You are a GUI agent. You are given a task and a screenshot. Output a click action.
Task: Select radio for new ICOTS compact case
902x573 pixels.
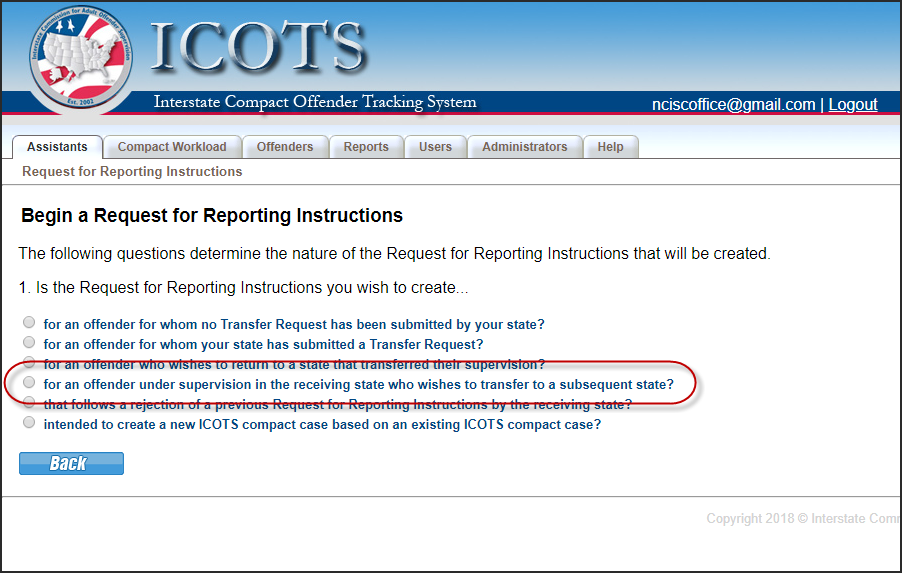[x=29, y=422]
